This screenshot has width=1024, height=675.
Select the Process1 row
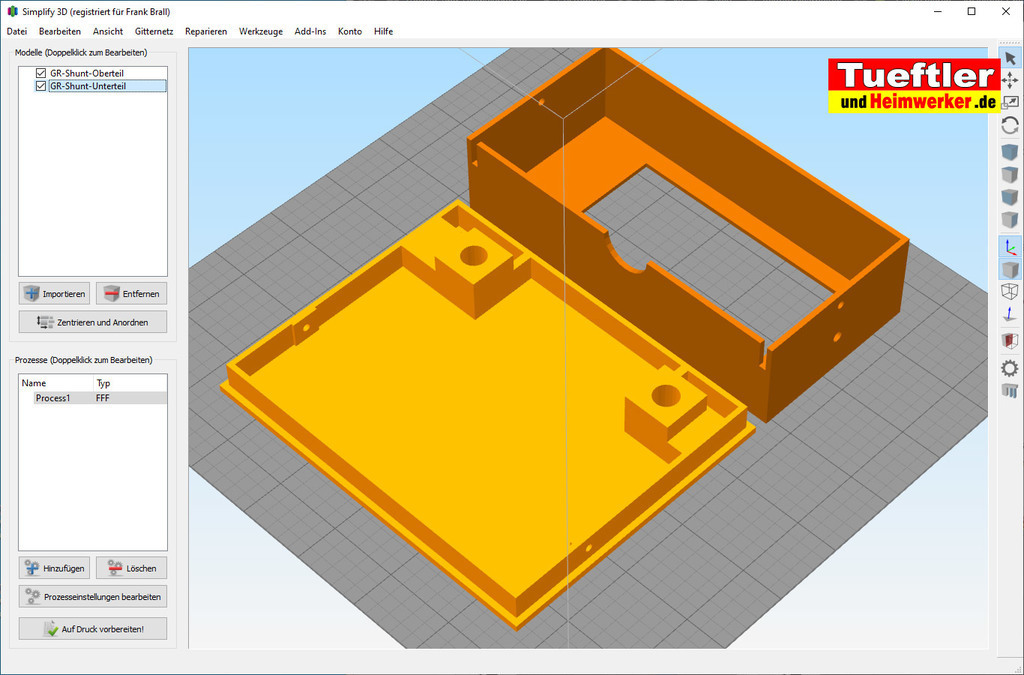tap(93, 398)
